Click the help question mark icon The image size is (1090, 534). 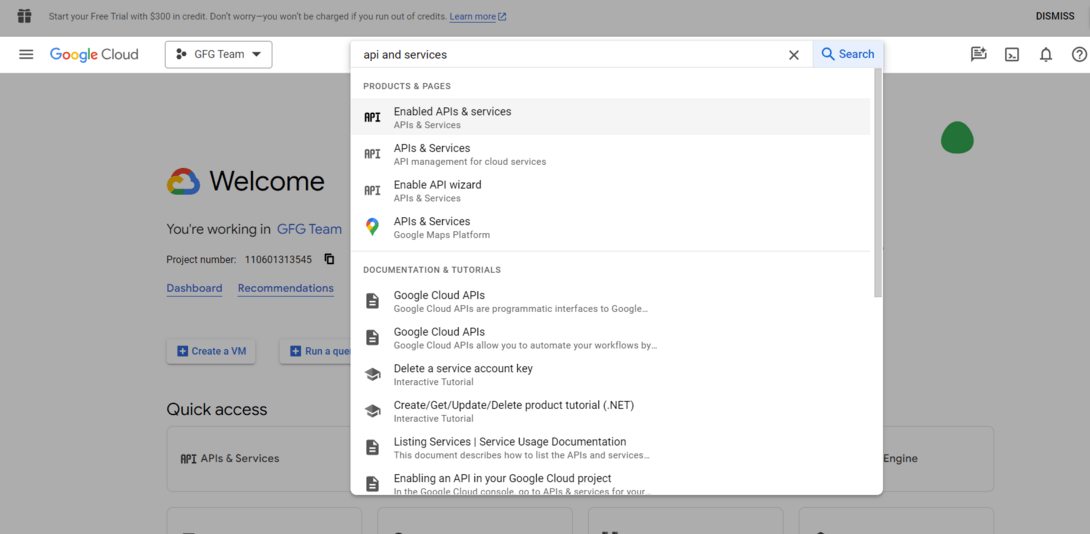coord(1079,55)
